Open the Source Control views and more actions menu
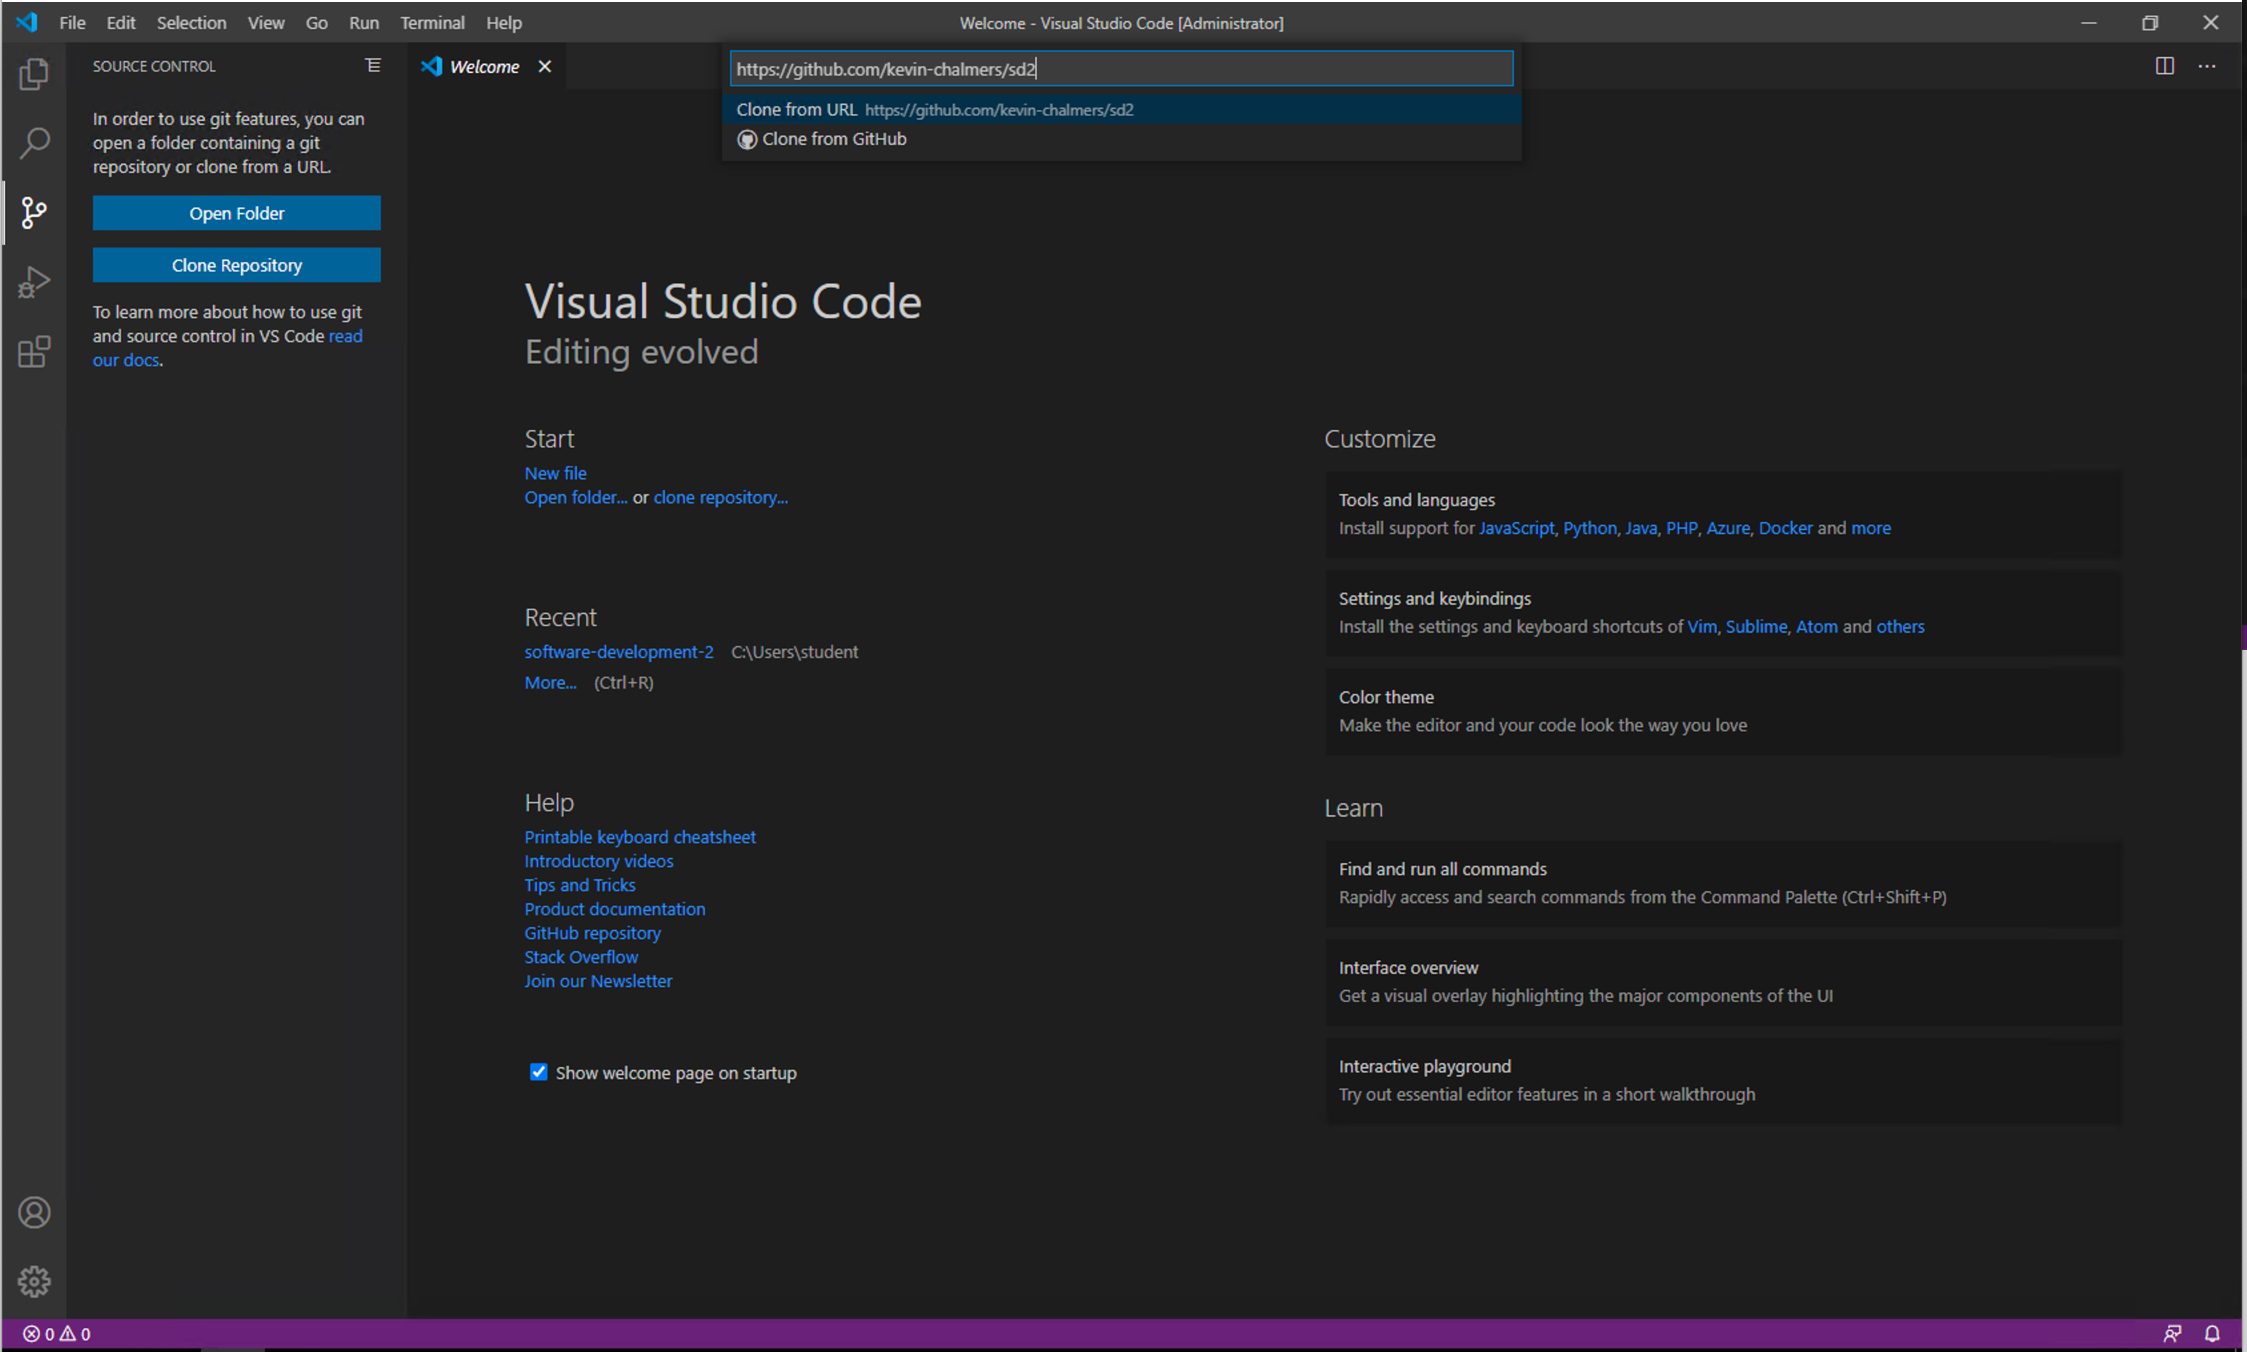Viewport: 2247px width, 1352px height. tap(373, 66)
